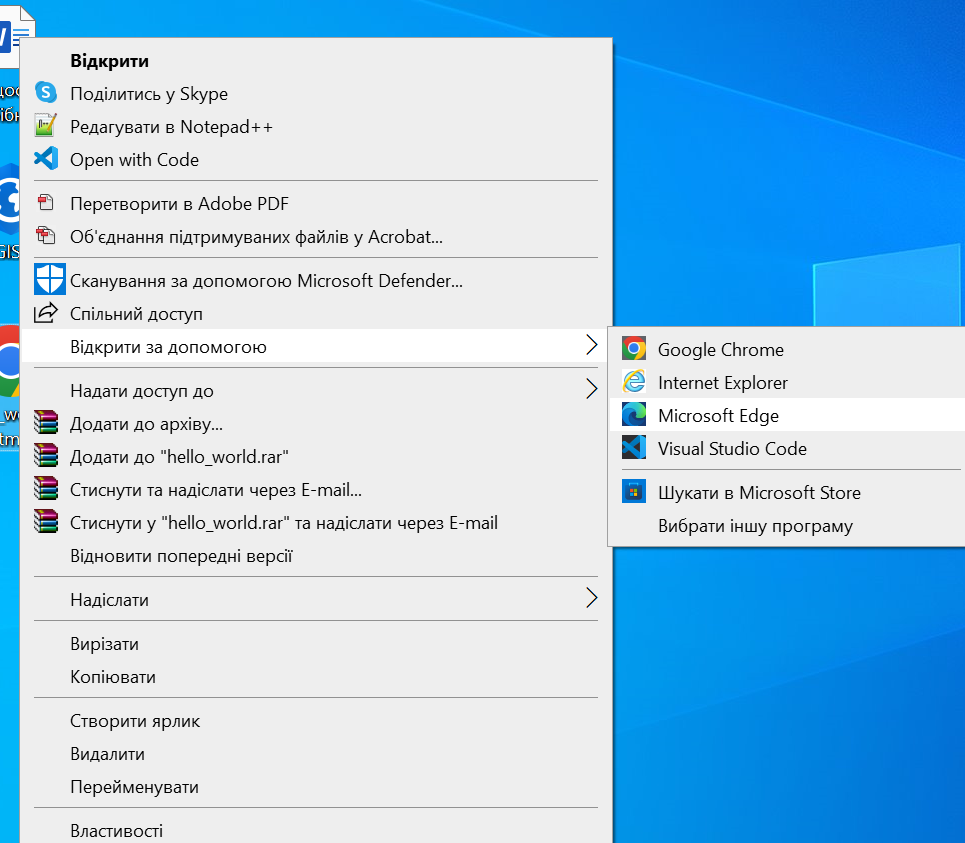Select Об'єднання підтримуваних файлів у Acrobat
The image size is (965, 843).
tap(317, 237)
